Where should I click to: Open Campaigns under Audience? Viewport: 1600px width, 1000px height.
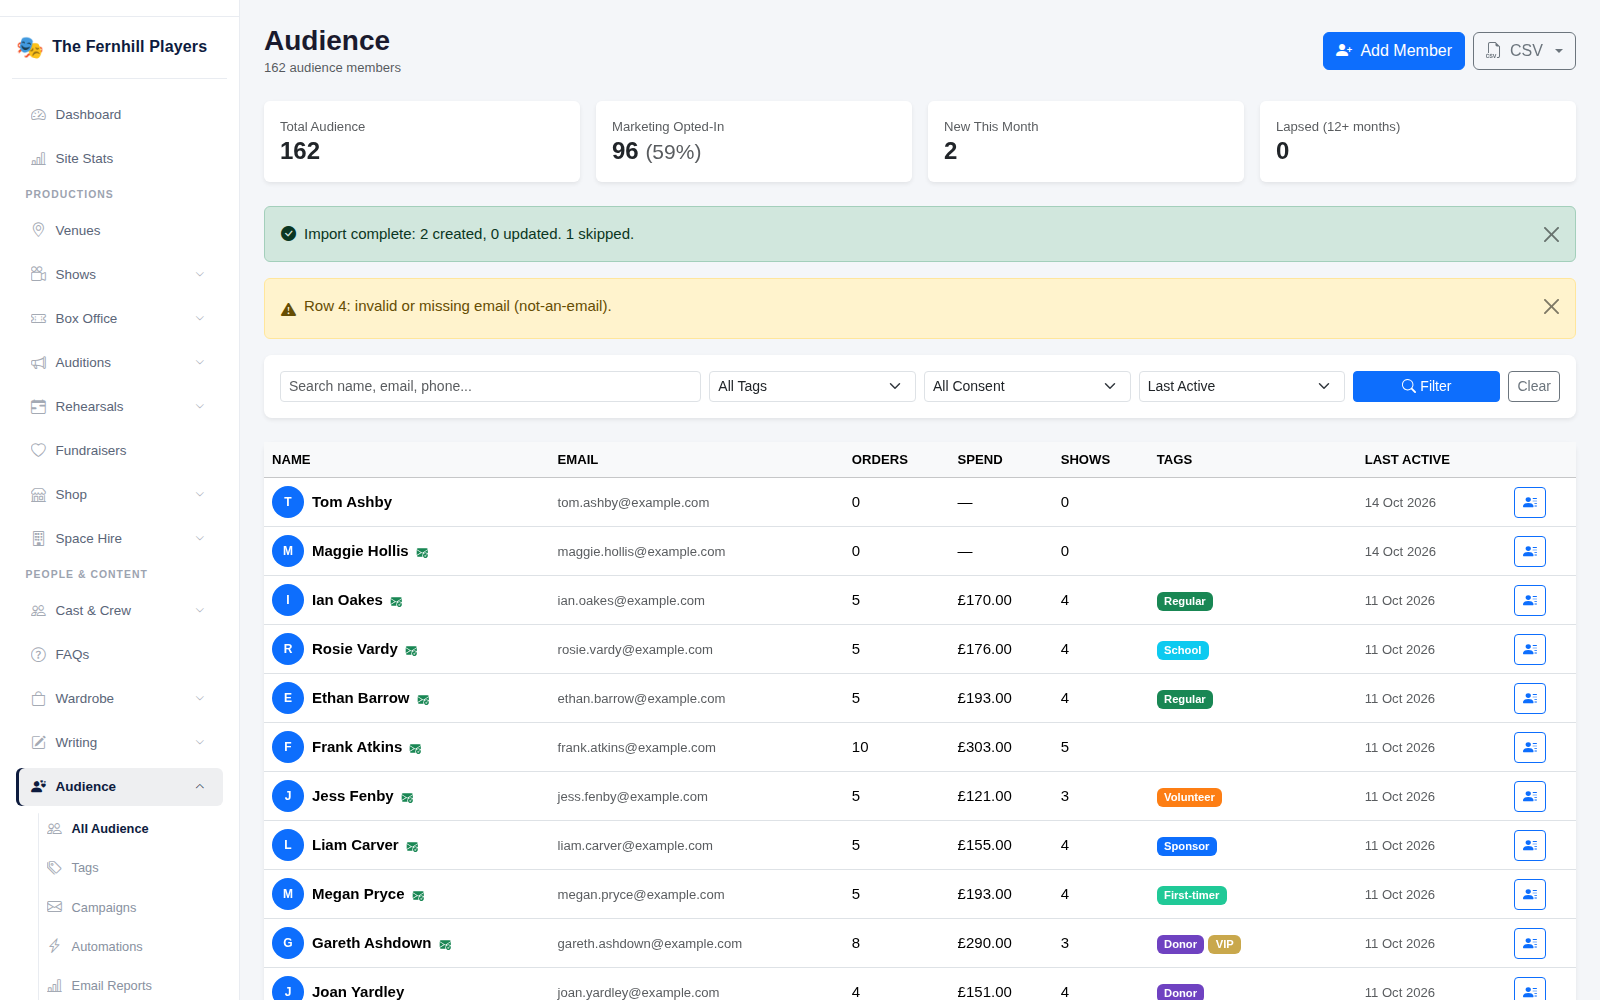(131, 908)
